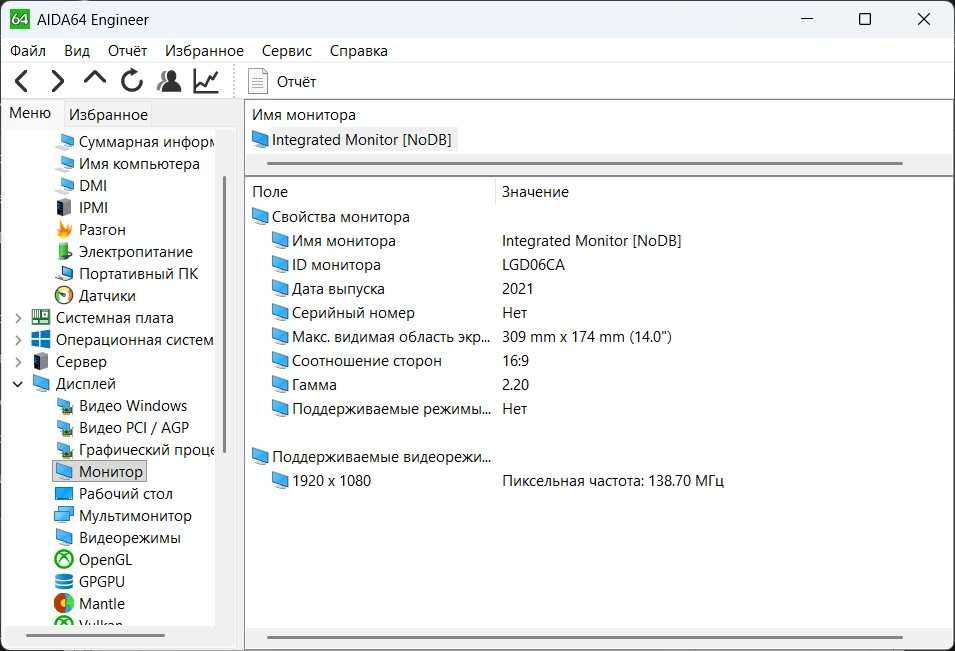Select DMI in the tree
The image size is (955, 651).
click(x=81, y=186)
